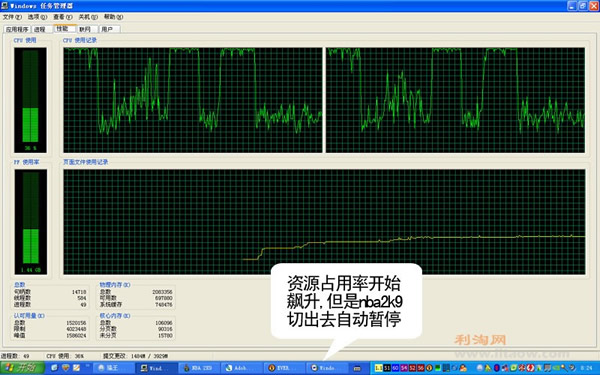Image resolution: width=600 pixels, height=375 pixels.
Task: Open the 文件 menu
Action: (x=12, y=17)
